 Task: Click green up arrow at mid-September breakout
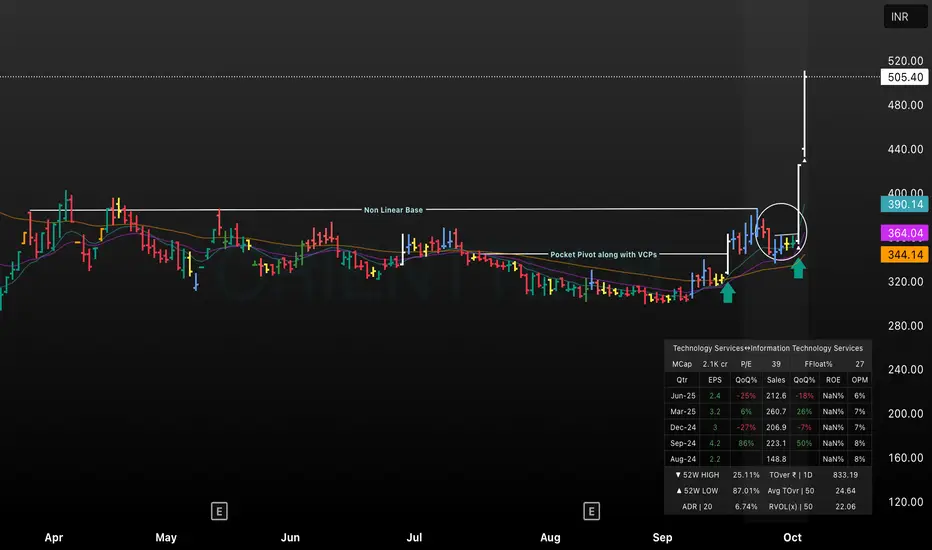pyautogui.click(x=728, y=292)
